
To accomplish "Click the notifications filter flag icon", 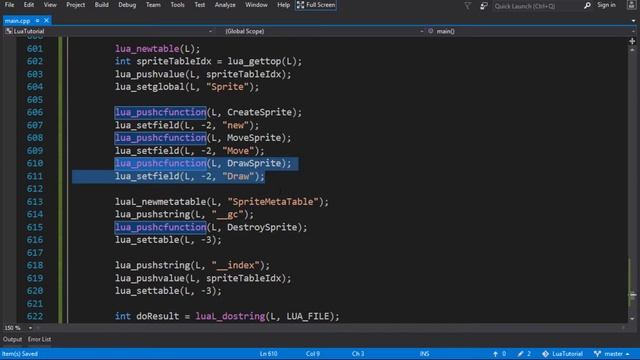I will coord(468,5).
